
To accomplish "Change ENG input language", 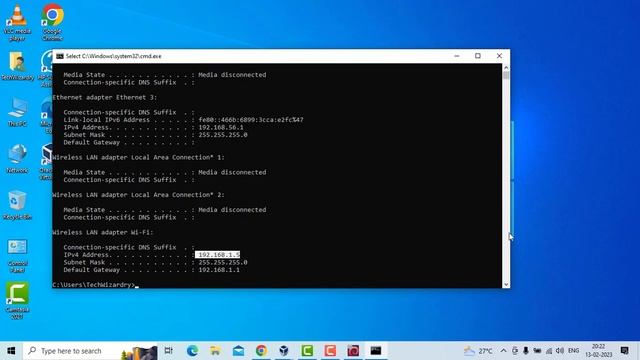I will coord(573,351).
